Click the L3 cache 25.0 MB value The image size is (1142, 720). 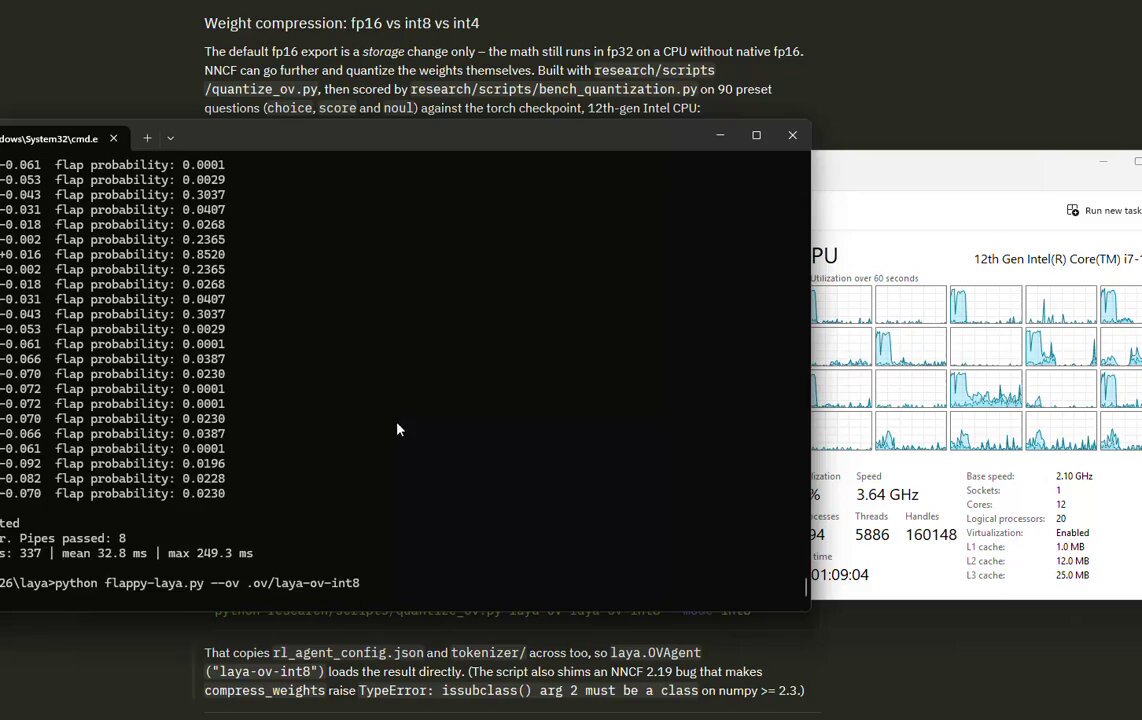click(1072, 575)
